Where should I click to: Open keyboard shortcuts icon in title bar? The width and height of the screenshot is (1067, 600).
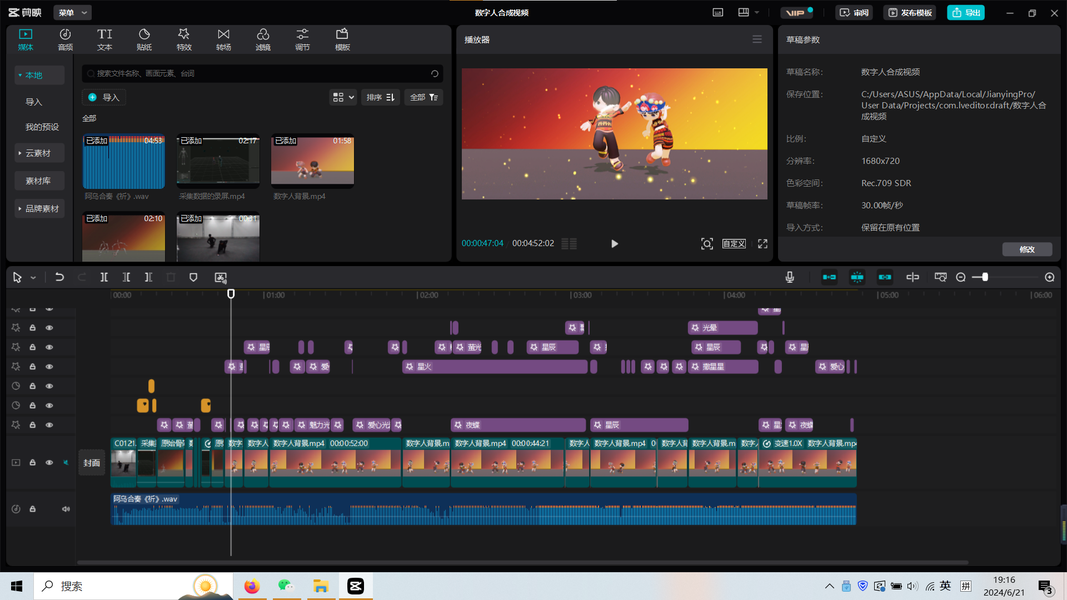coord(718,12)
